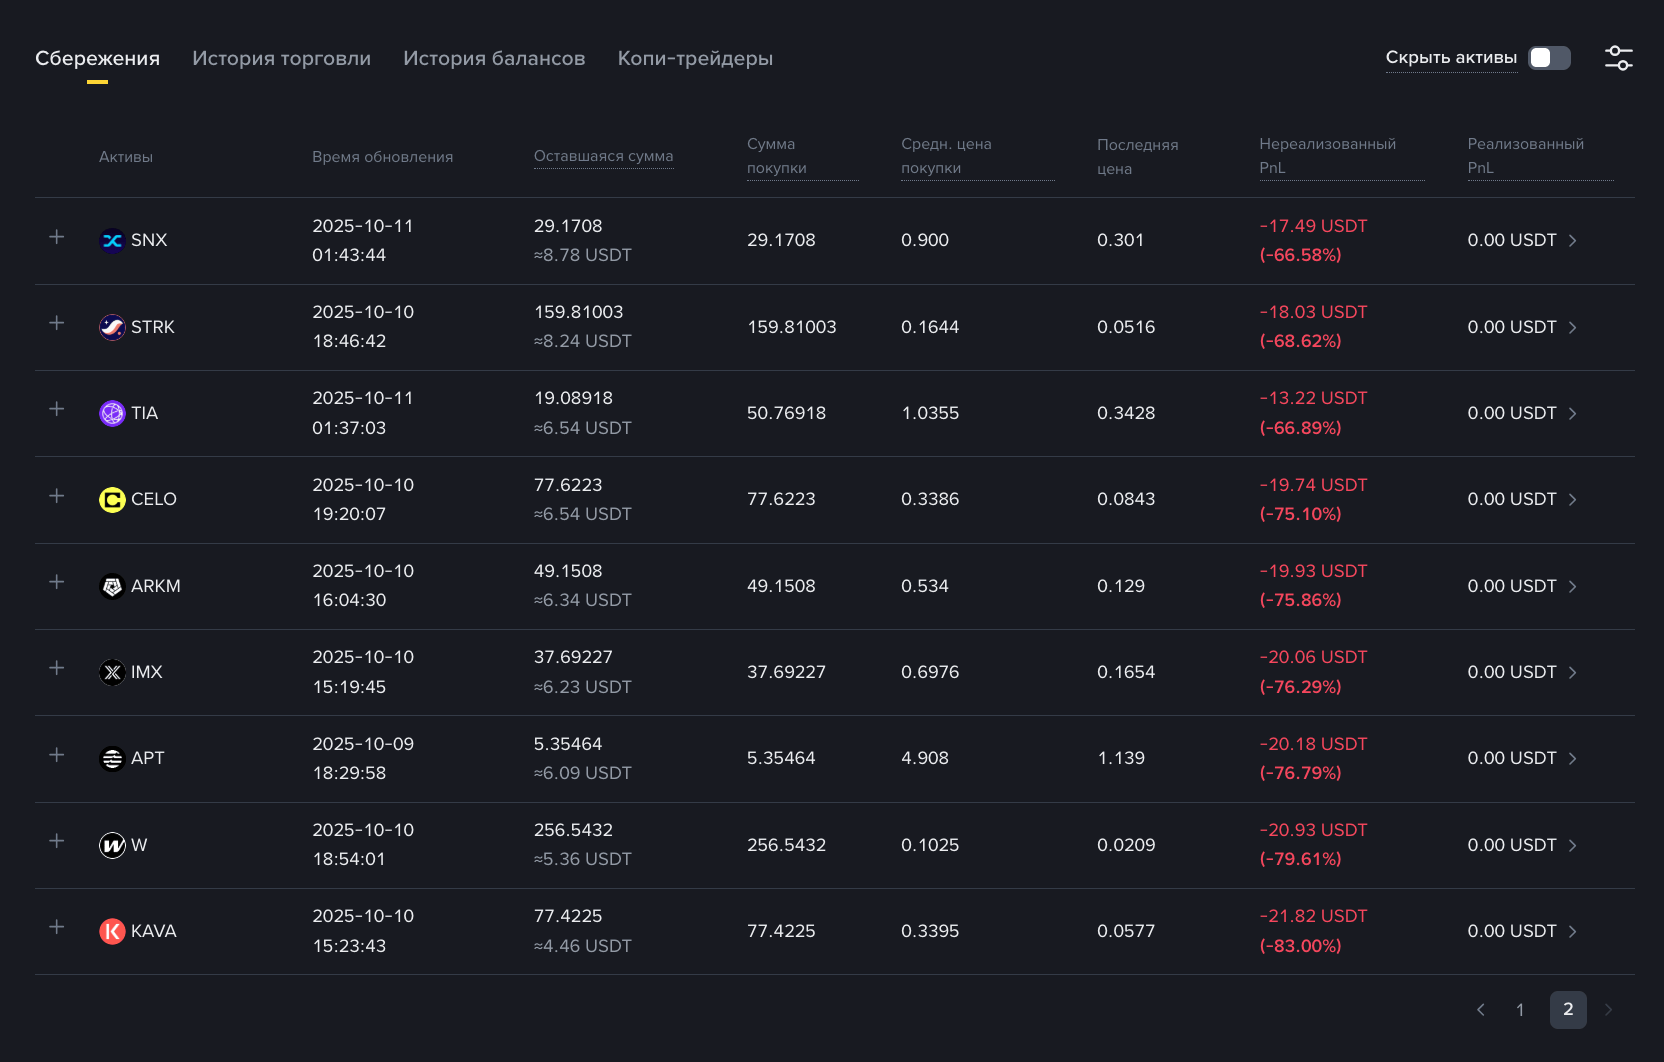Image resolution: width=1664 pixels, height=1062 pixels.
Task: Expand the W asset row
Action: point(57,841)
